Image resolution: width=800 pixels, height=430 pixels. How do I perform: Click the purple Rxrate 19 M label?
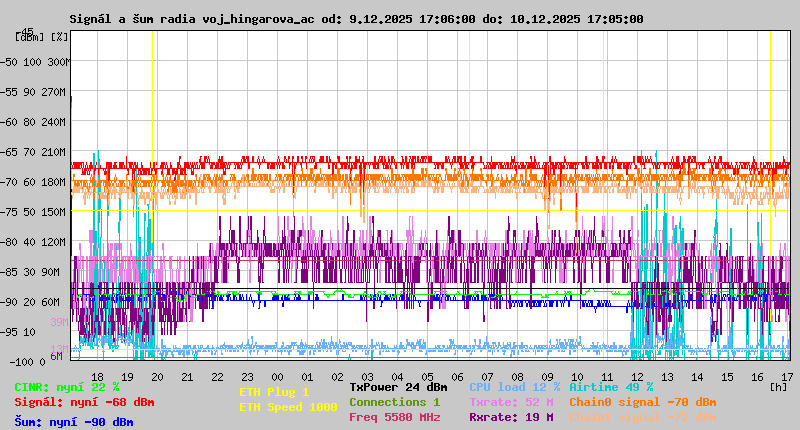pyautogui.click(x=511, y=417)
